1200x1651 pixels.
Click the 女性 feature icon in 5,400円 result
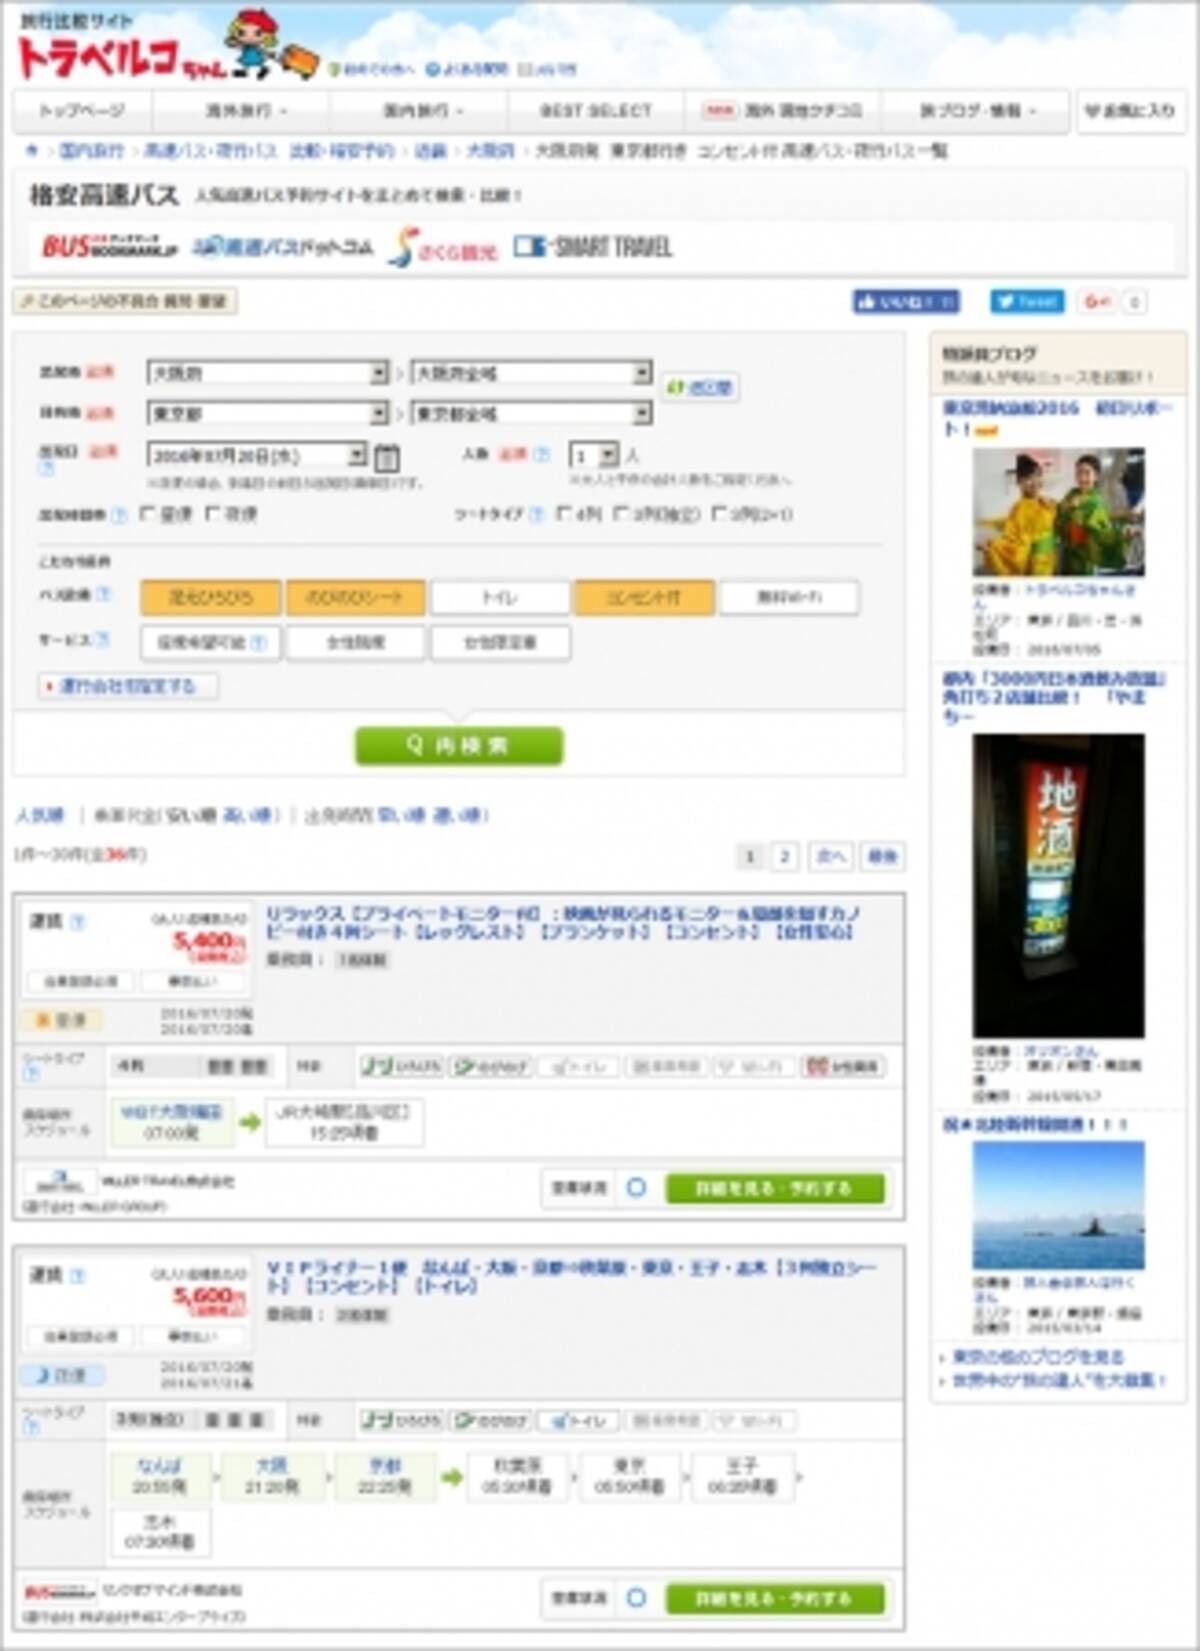click(843, 1067)
